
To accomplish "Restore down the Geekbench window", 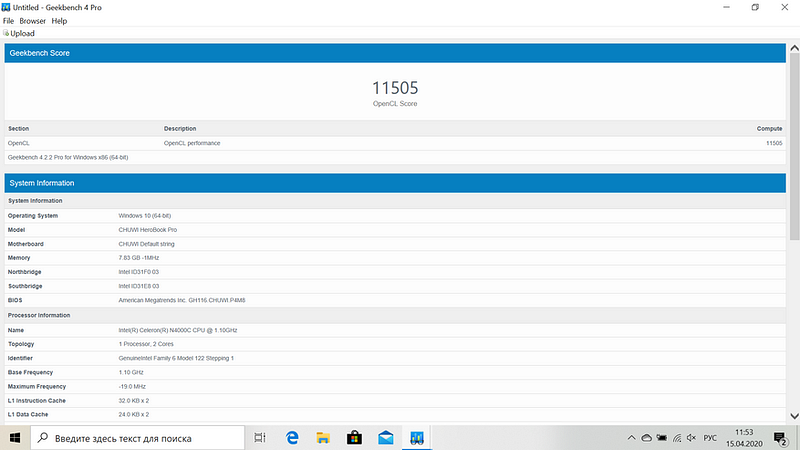I will (755, 7).
